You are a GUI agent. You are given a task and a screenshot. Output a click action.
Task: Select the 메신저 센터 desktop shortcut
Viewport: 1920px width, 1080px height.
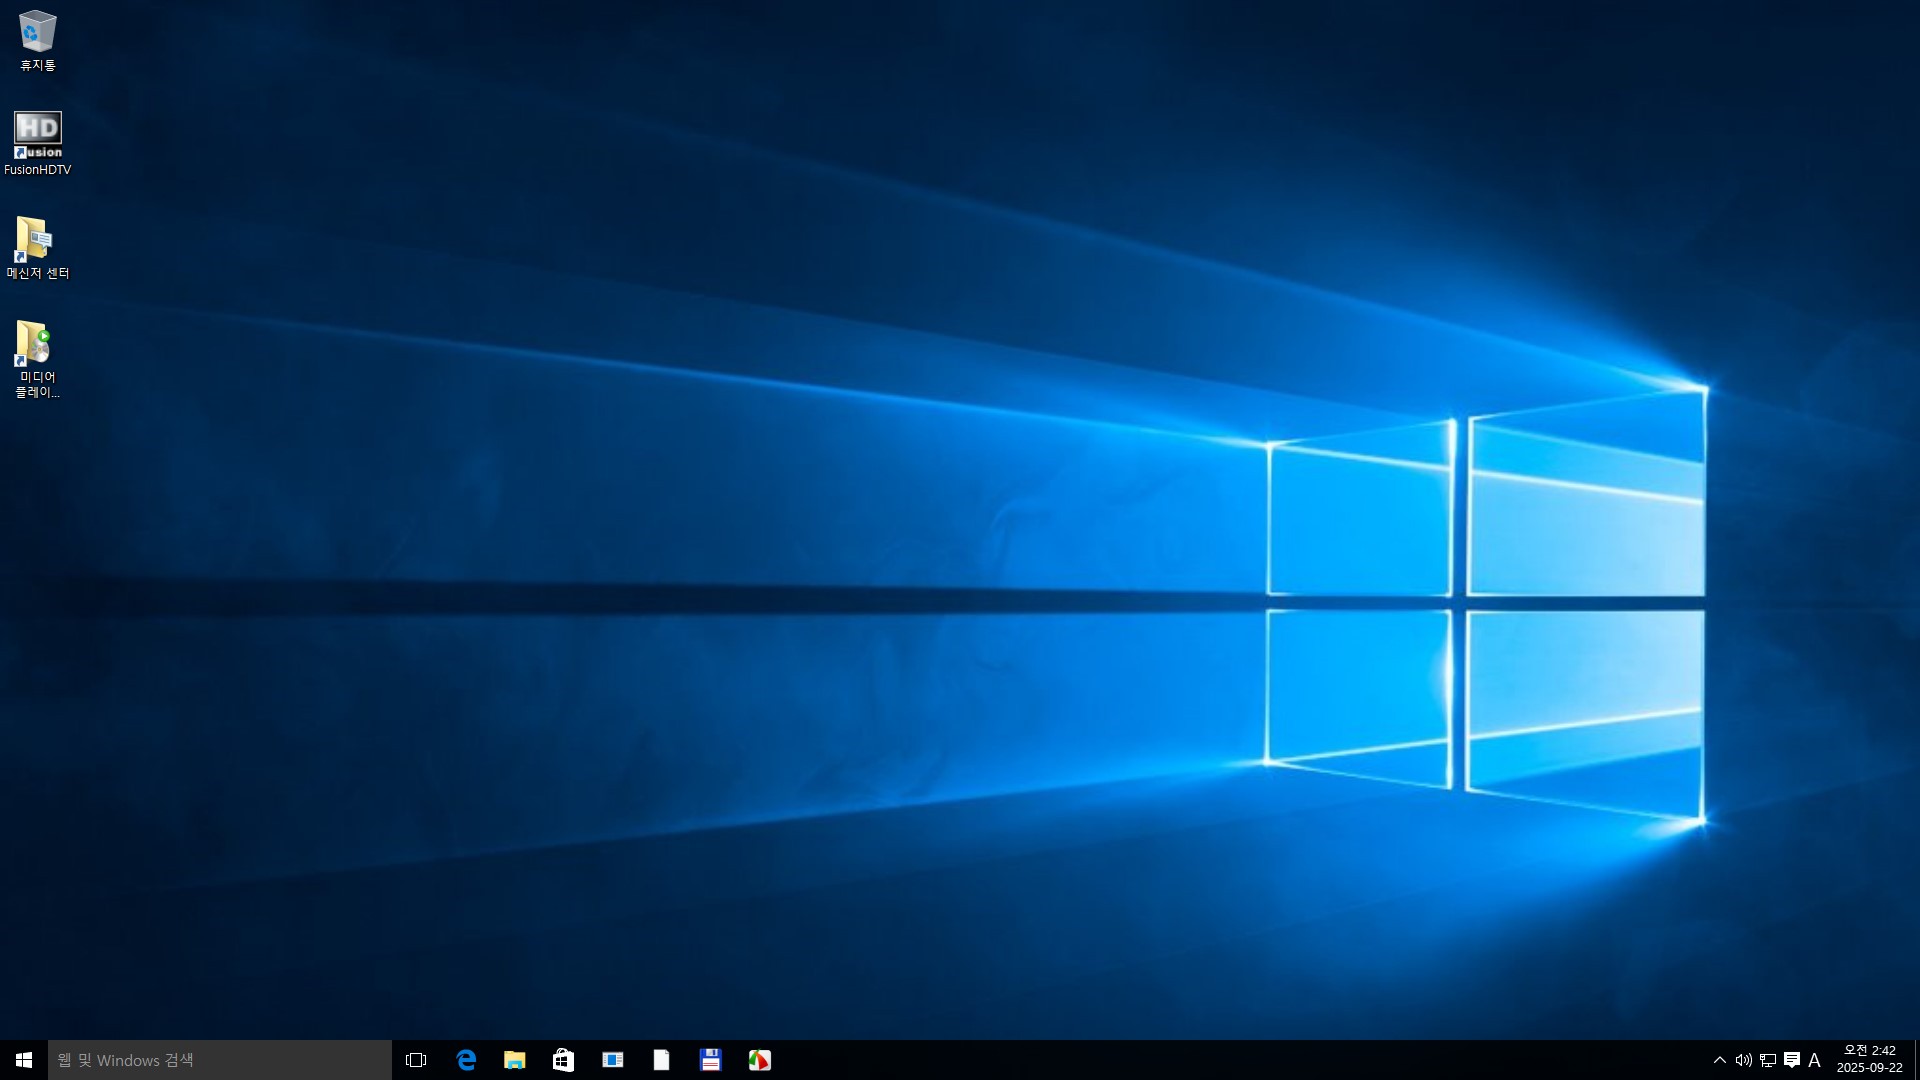(x=37, y=247)
